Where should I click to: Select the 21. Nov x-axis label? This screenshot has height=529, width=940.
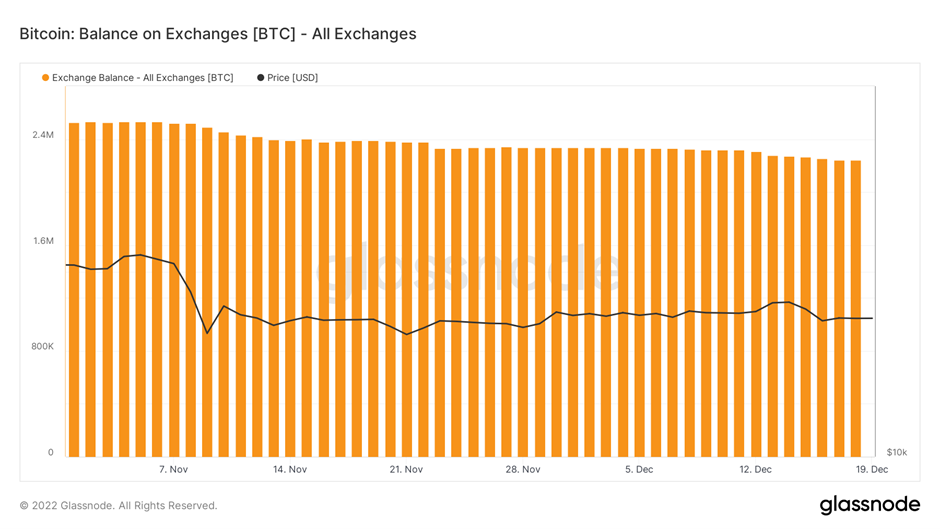coord(406,469)
